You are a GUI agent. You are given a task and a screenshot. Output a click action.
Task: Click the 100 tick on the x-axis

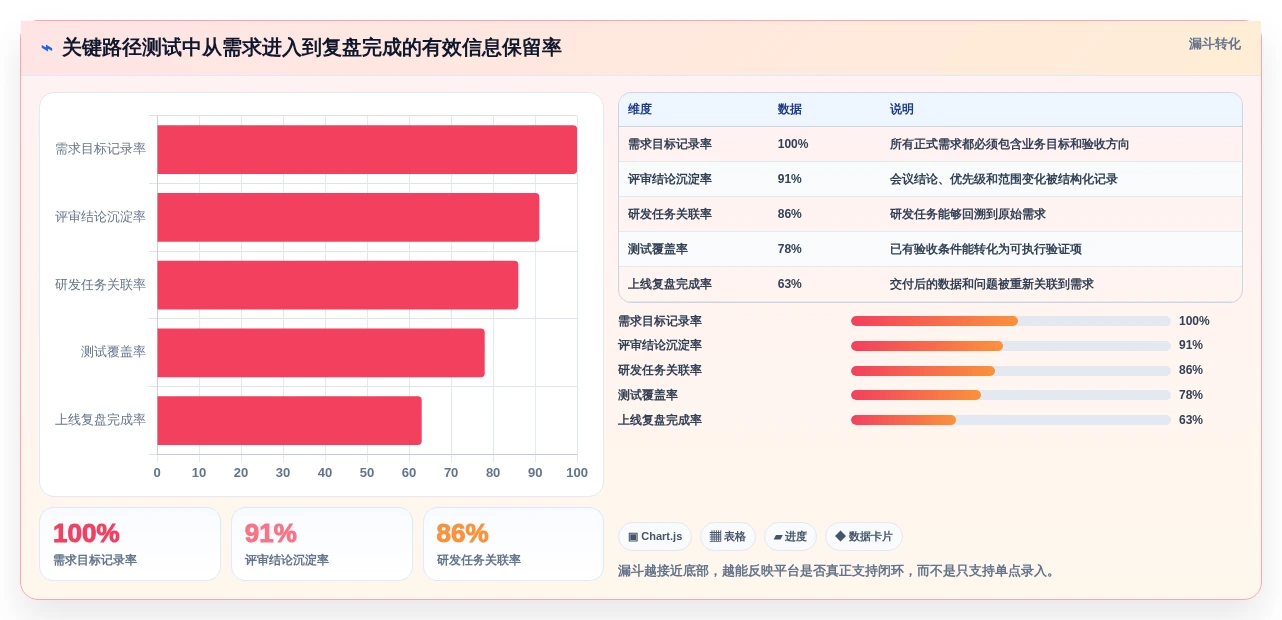click(x=577, y=473)
